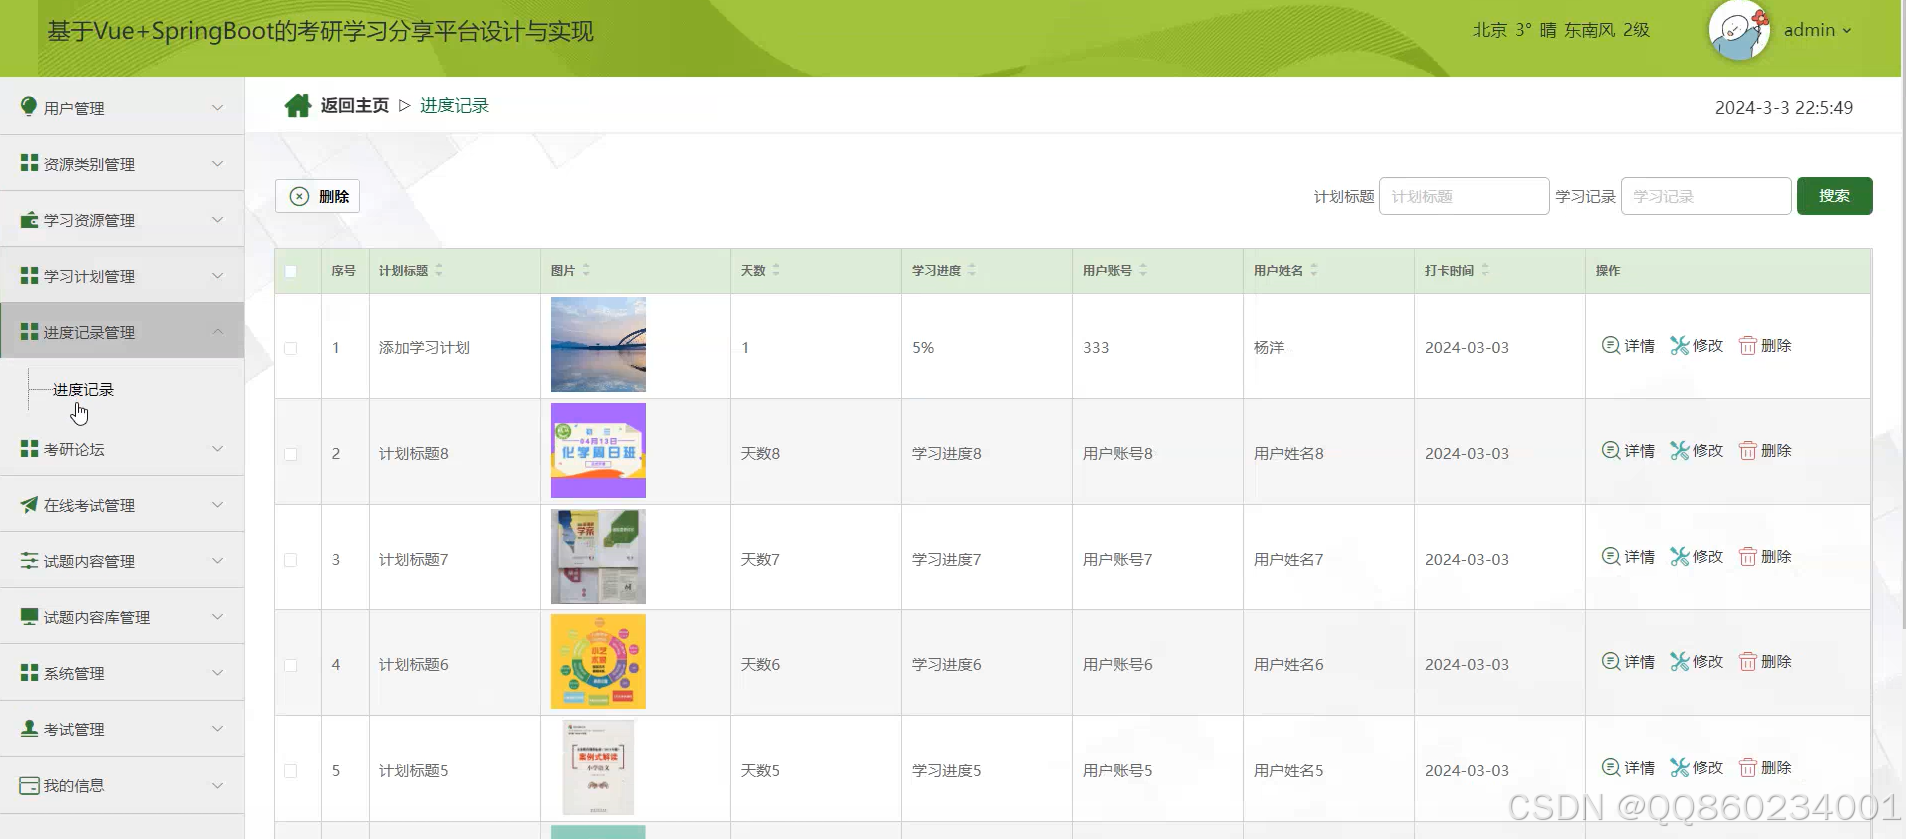
Task: Check the checkbox for row 计划标题6
Action: 291,665
